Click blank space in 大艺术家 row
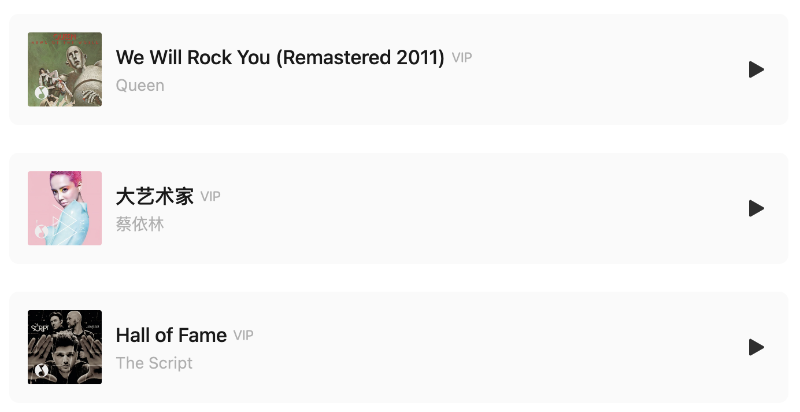The width and height of the screenshot is (800, 412). pos(500,208)
